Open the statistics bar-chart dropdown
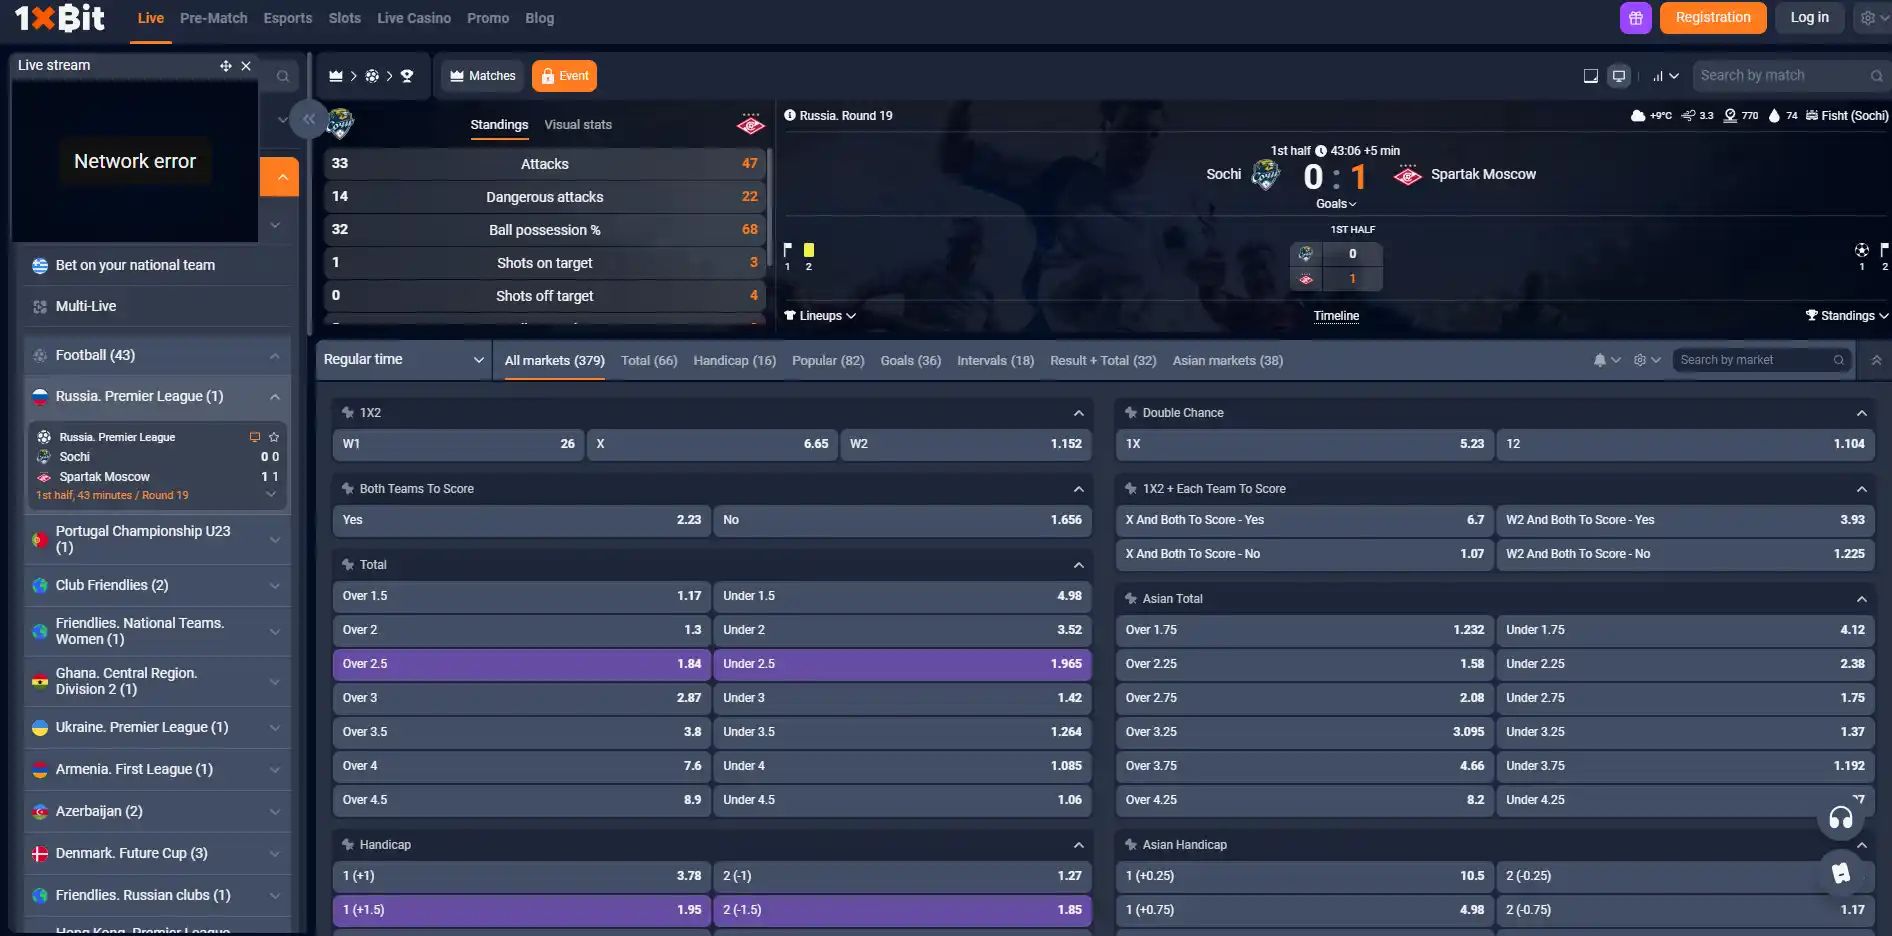The height and width of the screenshot is (936, 1892). coord(1665,76)
